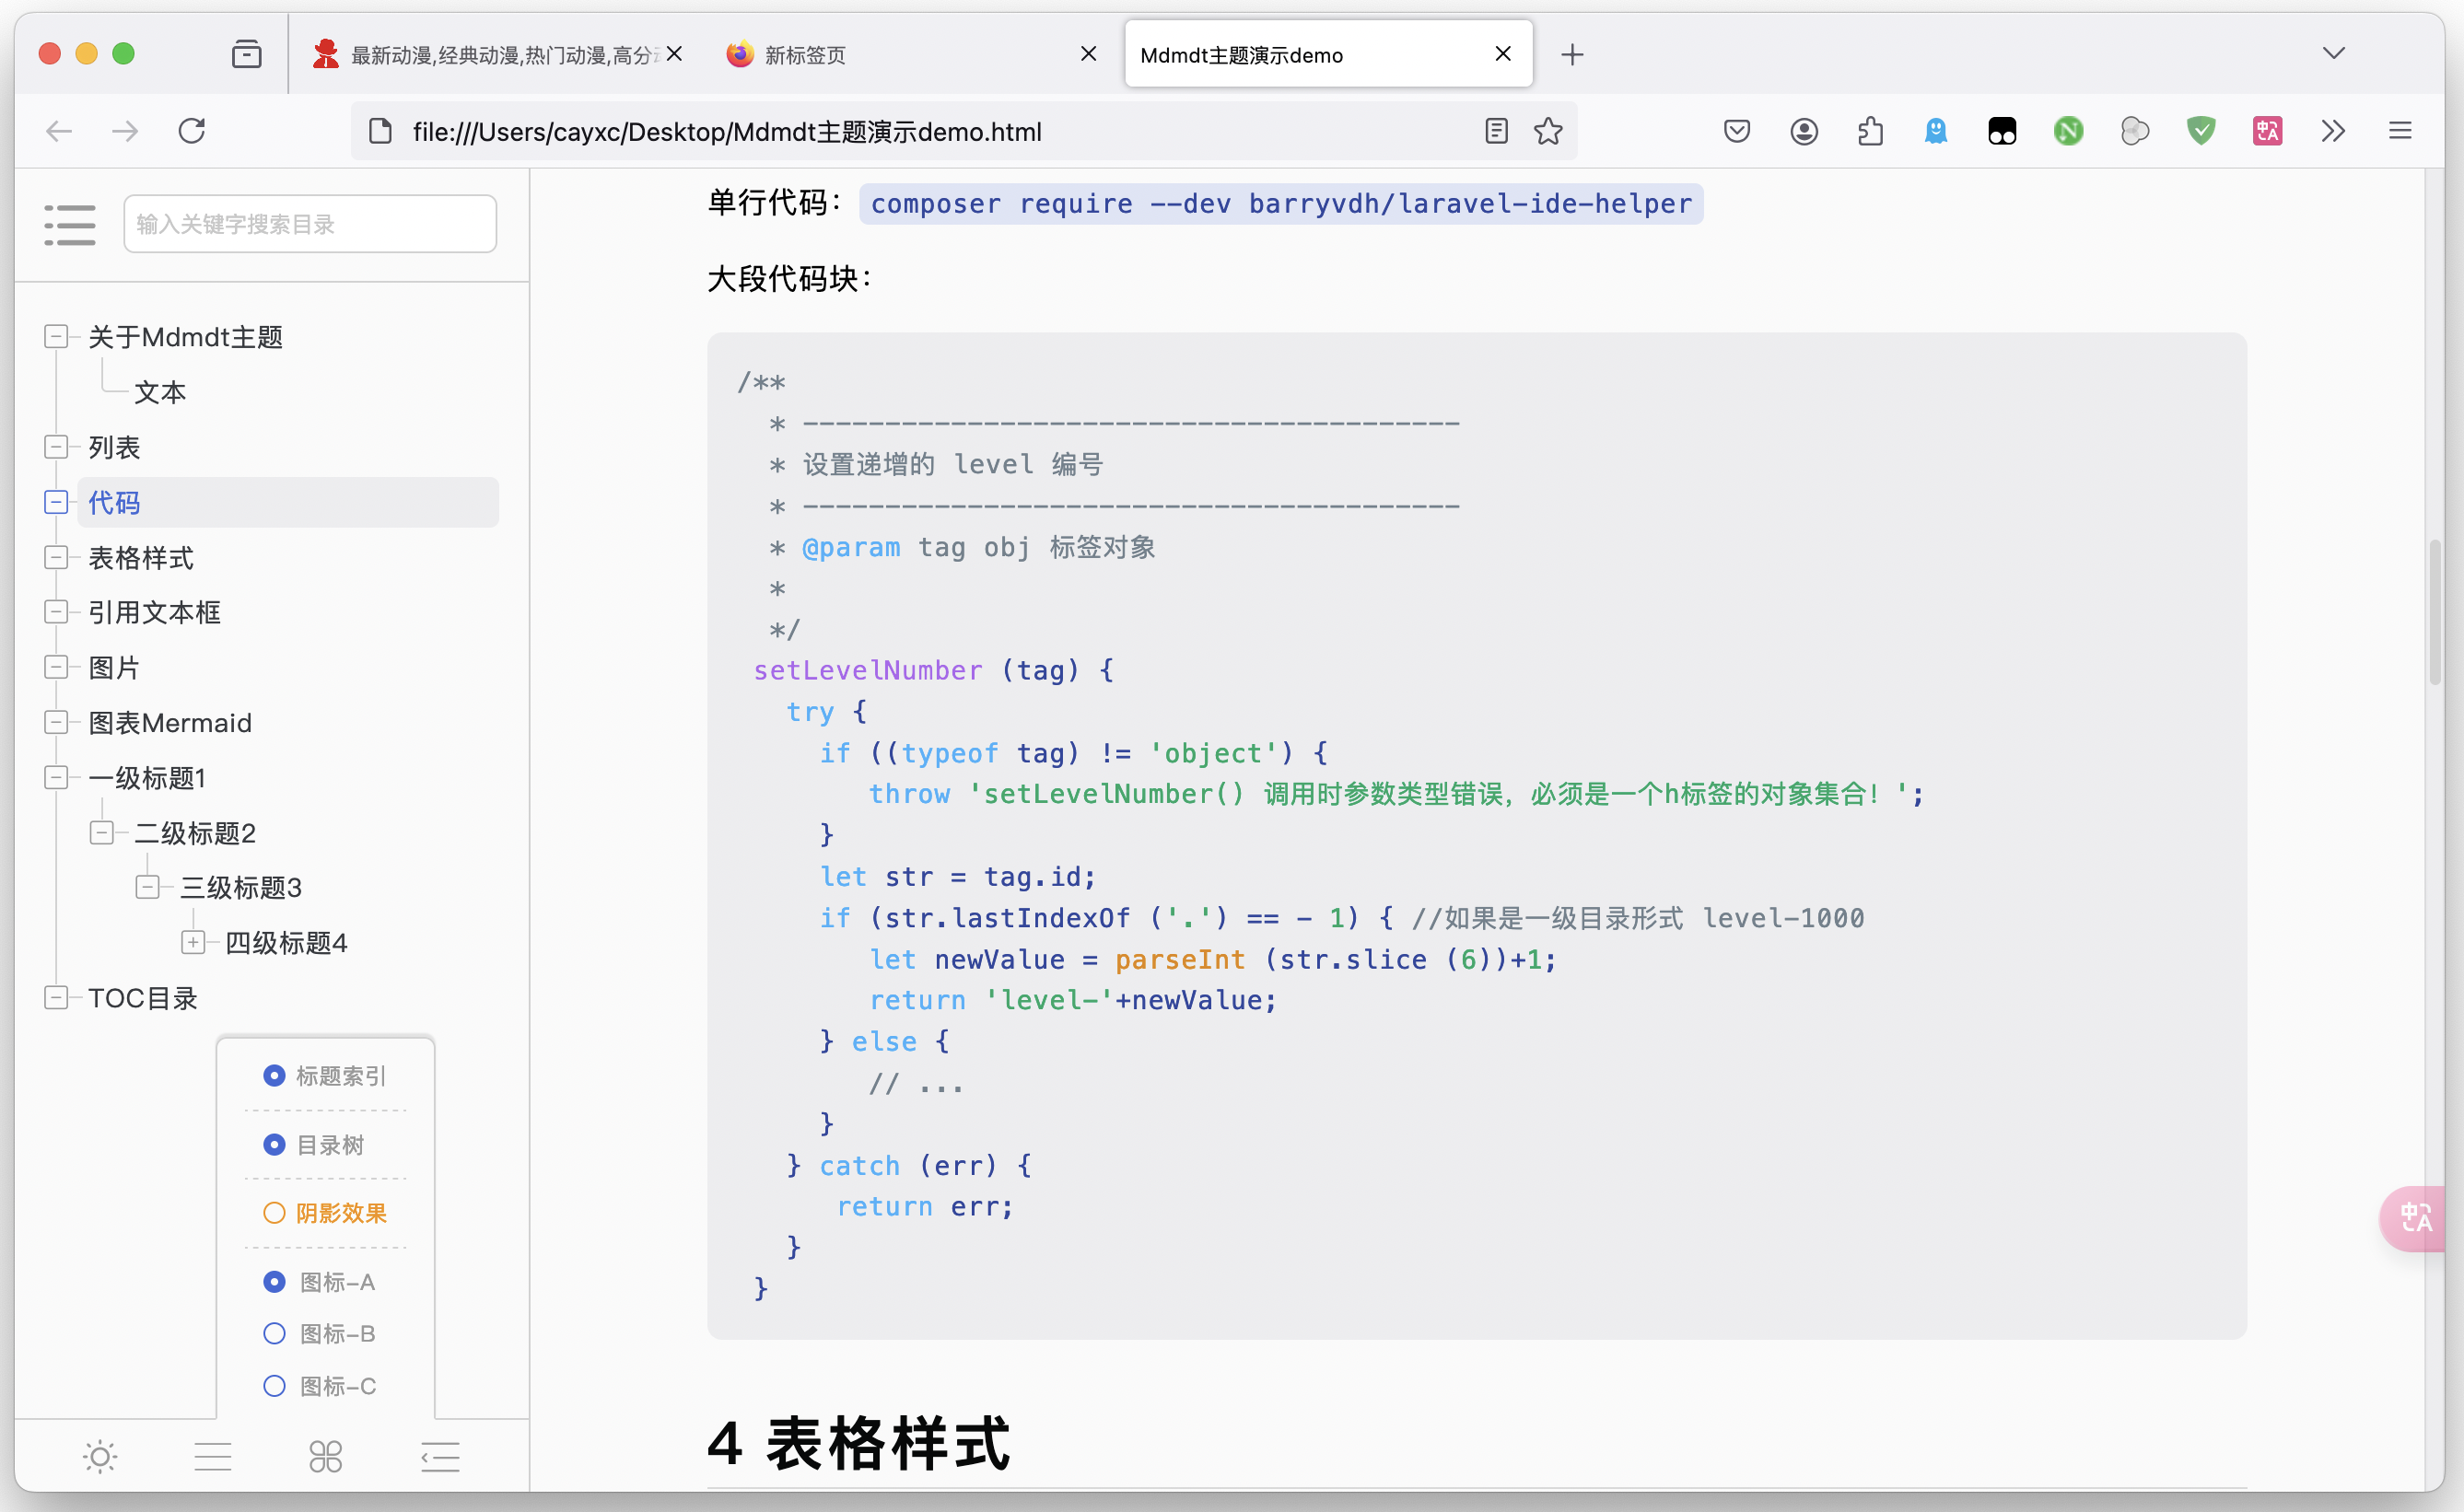The width and height of the screenshot is (2464, 1512).
Task: Collapse the 二级标题2 tree node
Action: pyautogui.click(x=102, y=832)
